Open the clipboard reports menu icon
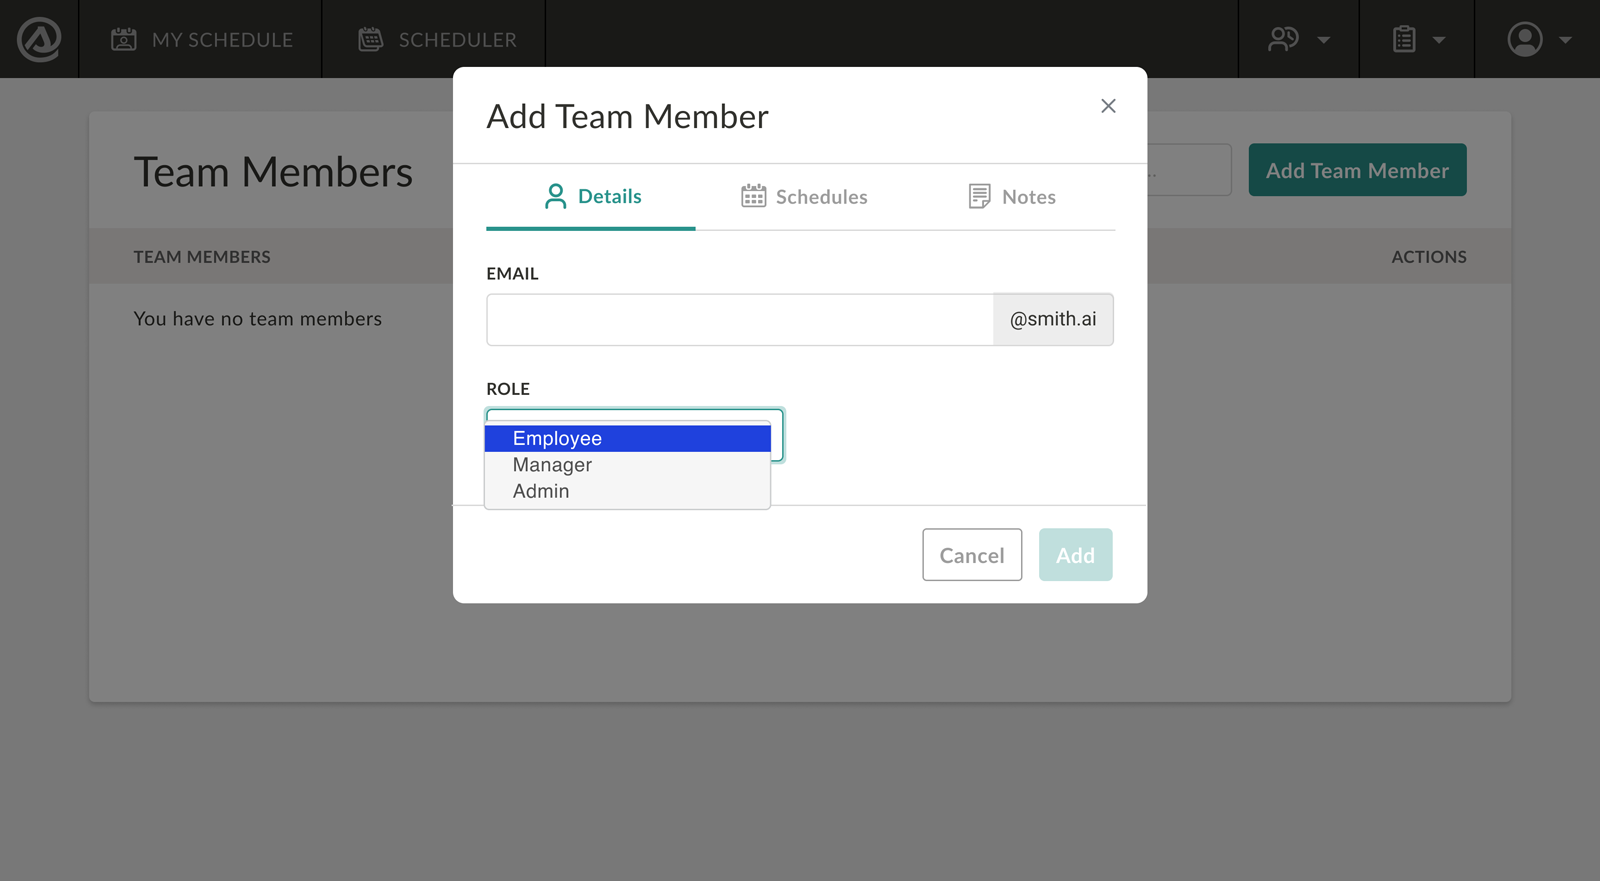1600x881 pixels. (x=1404, y=39)
